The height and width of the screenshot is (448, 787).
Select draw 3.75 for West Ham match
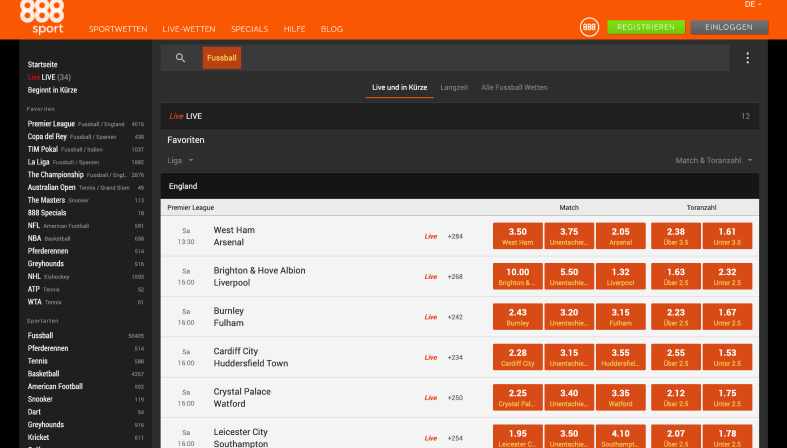(x=569, y=236)
